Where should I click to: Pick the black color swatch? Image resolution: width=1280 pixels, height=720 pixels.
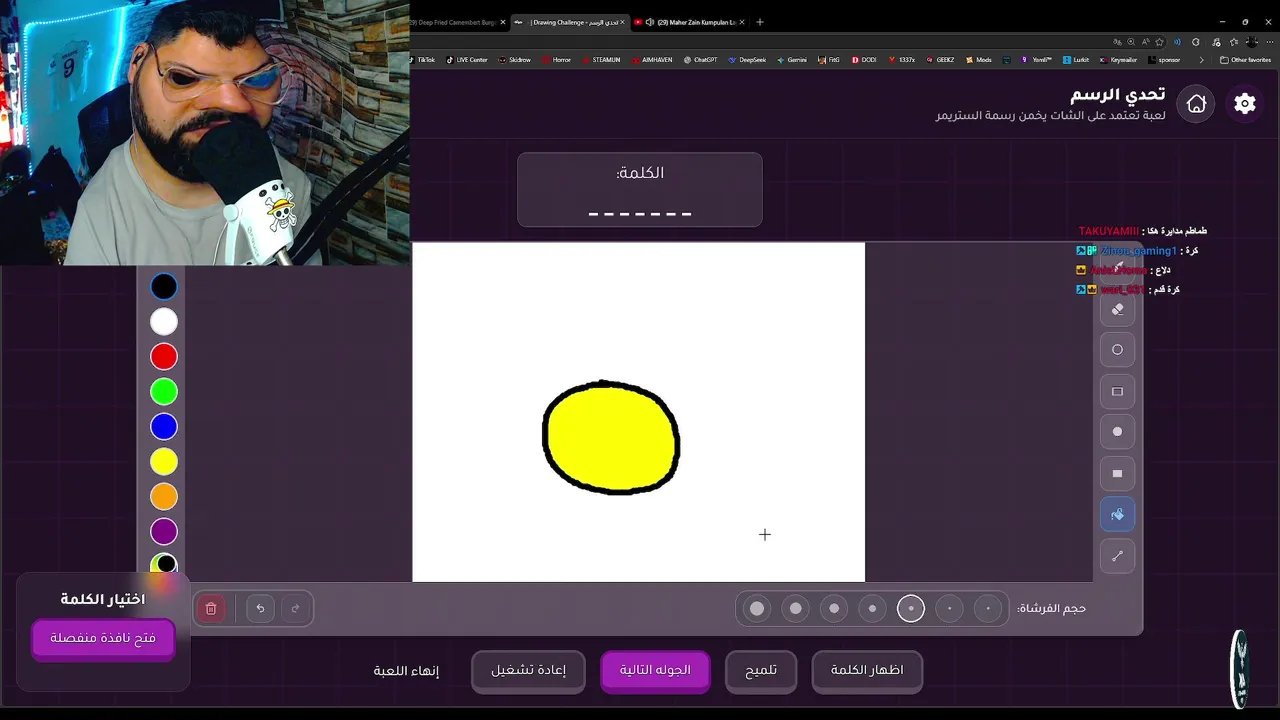pos(164,287)
